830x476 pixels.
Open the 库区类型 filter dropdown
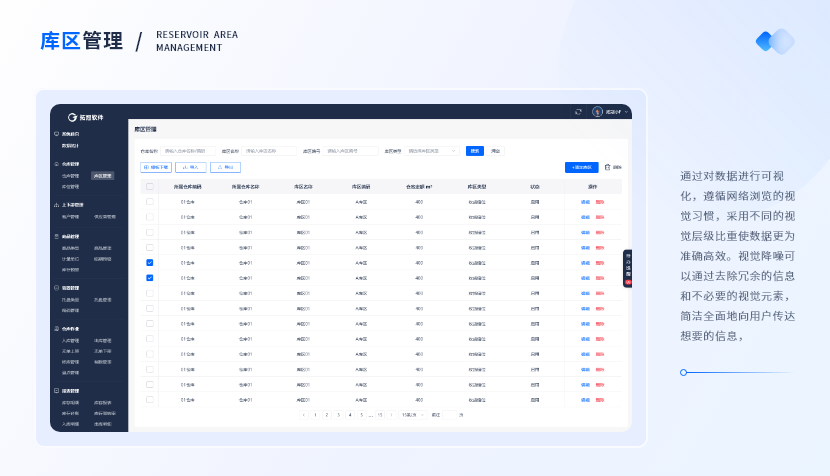432,151
